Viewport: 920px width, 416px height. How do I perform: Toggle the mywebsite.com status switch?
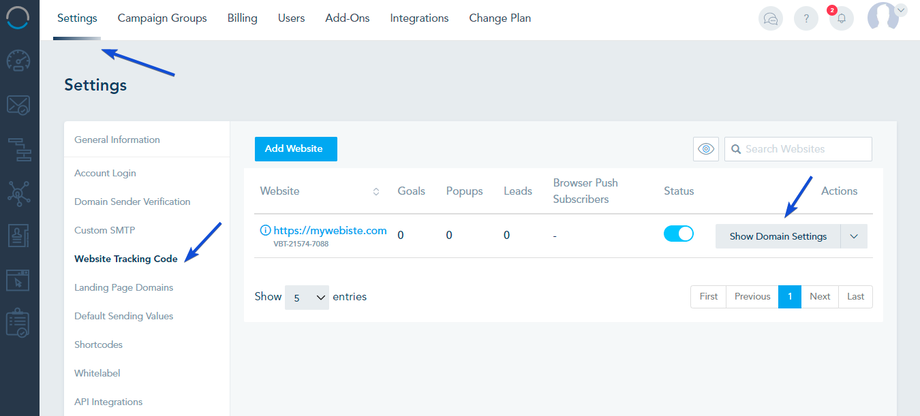679,235
